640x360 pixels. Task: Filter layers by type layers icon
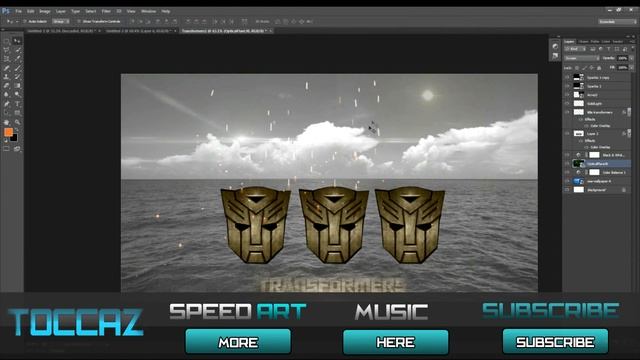[x=609, y=49]
